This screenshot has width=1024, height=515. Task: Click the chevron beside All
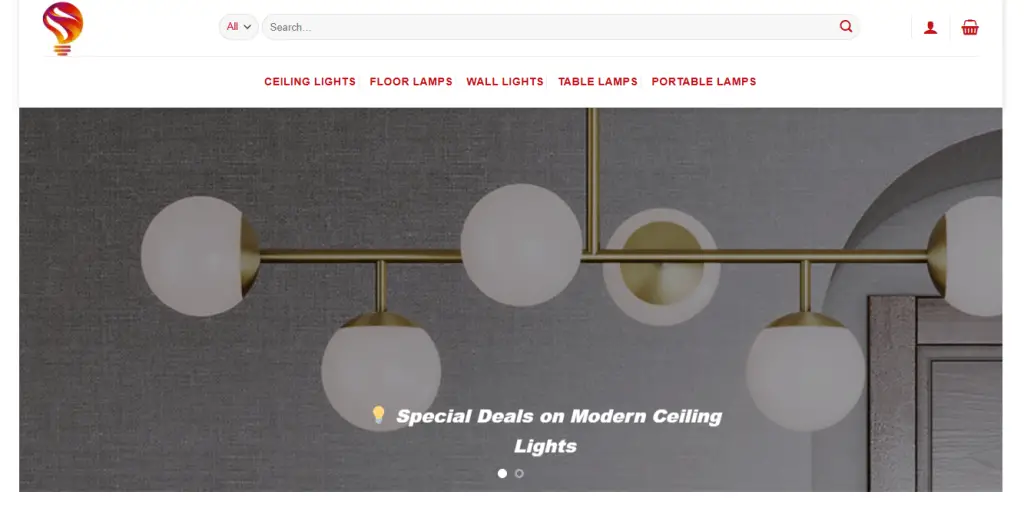point(248,27)
